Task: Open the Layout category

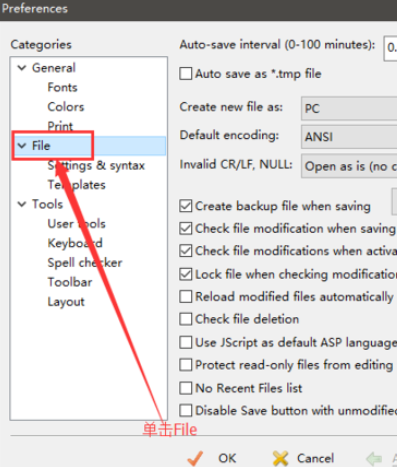Action: [x=66, y=302]
